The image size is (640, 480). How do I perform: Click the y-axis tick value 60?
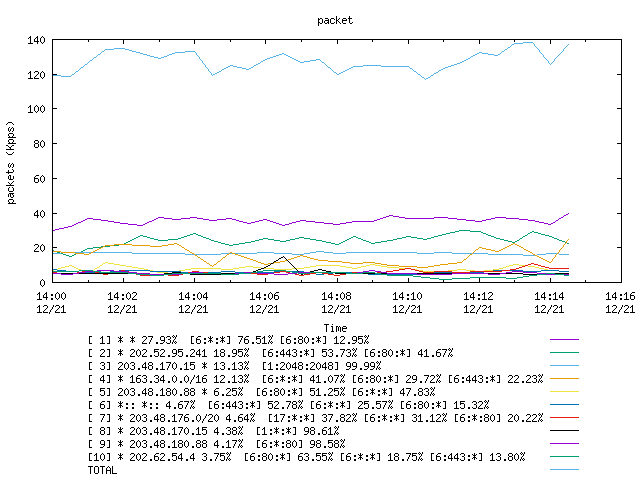click(40, 179)
